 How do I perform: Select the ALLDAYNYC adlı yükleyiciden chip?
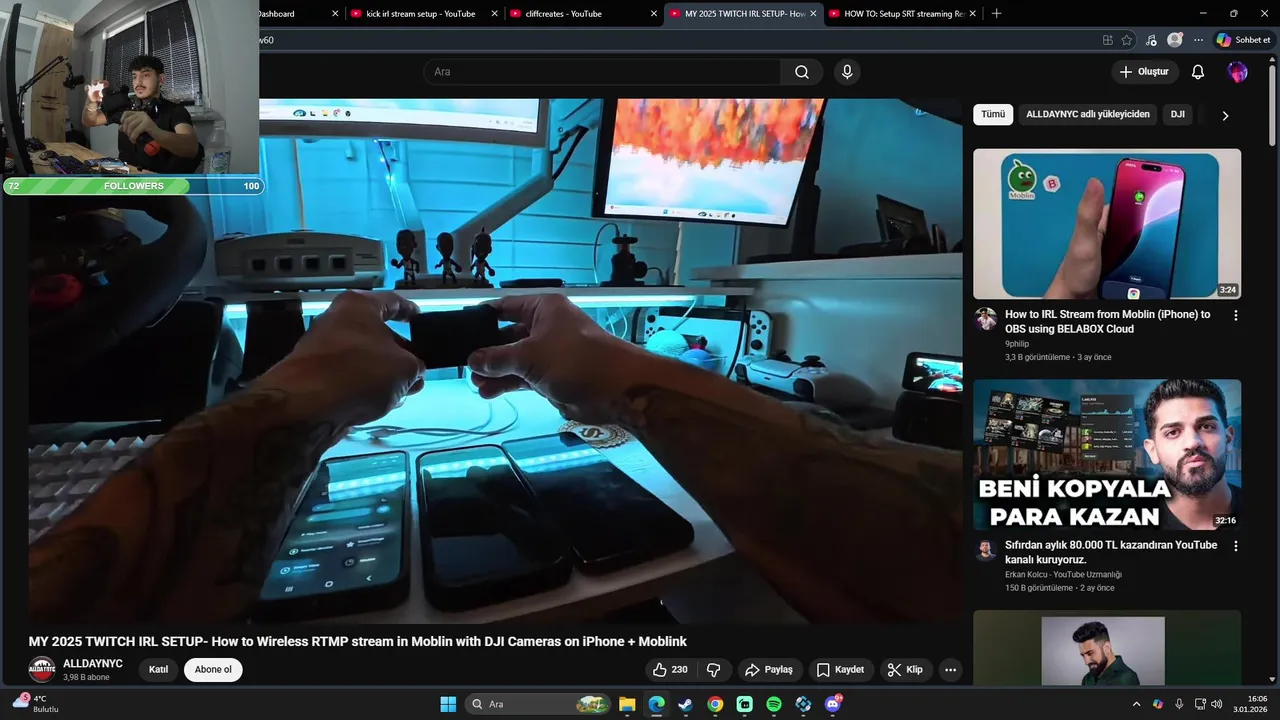click(1088, 114)
